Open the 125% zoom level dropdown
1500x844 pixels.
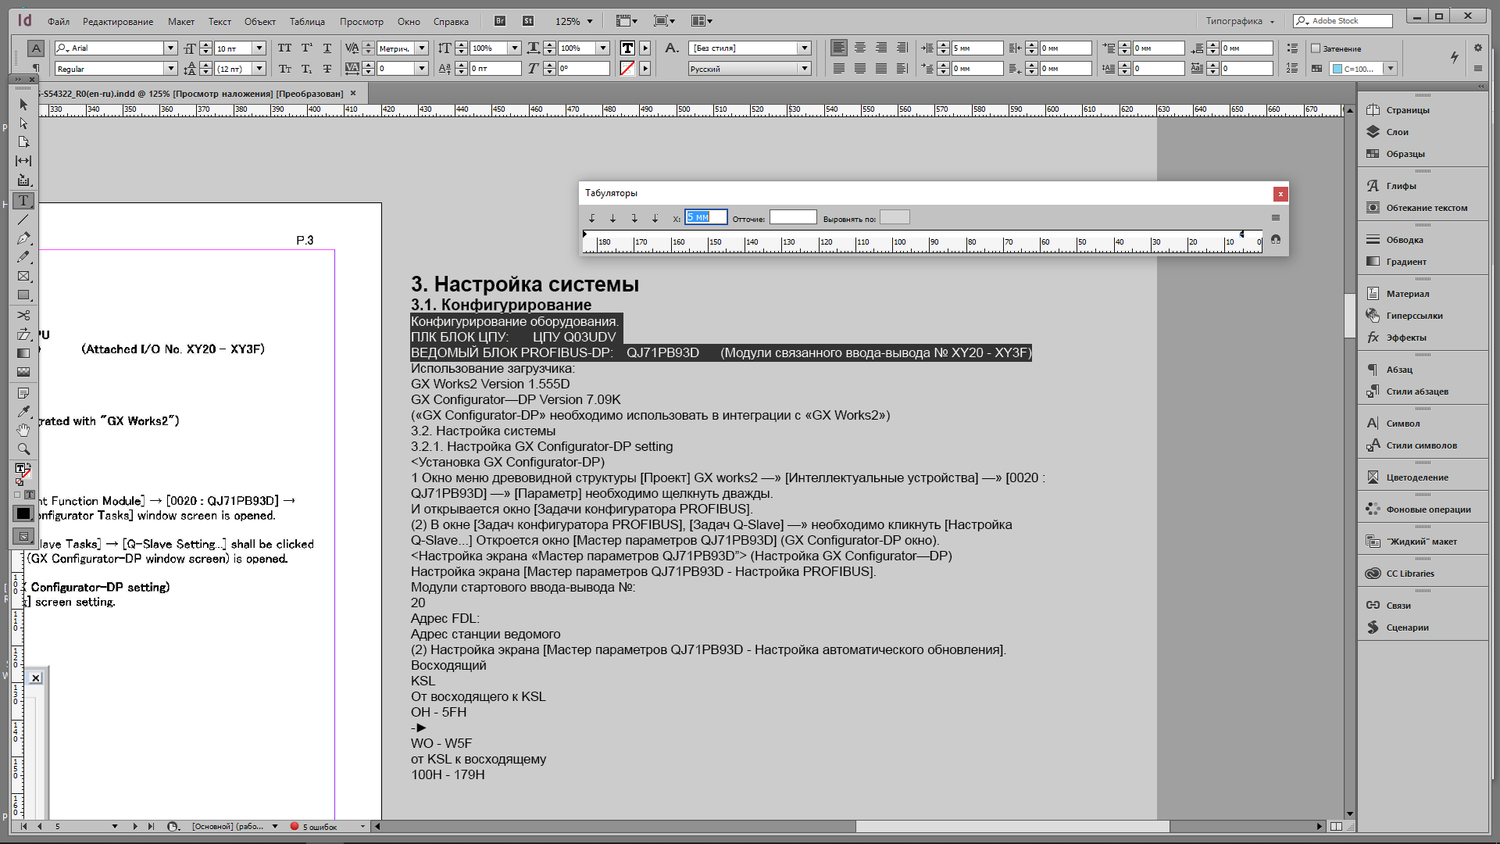(590, 21)
